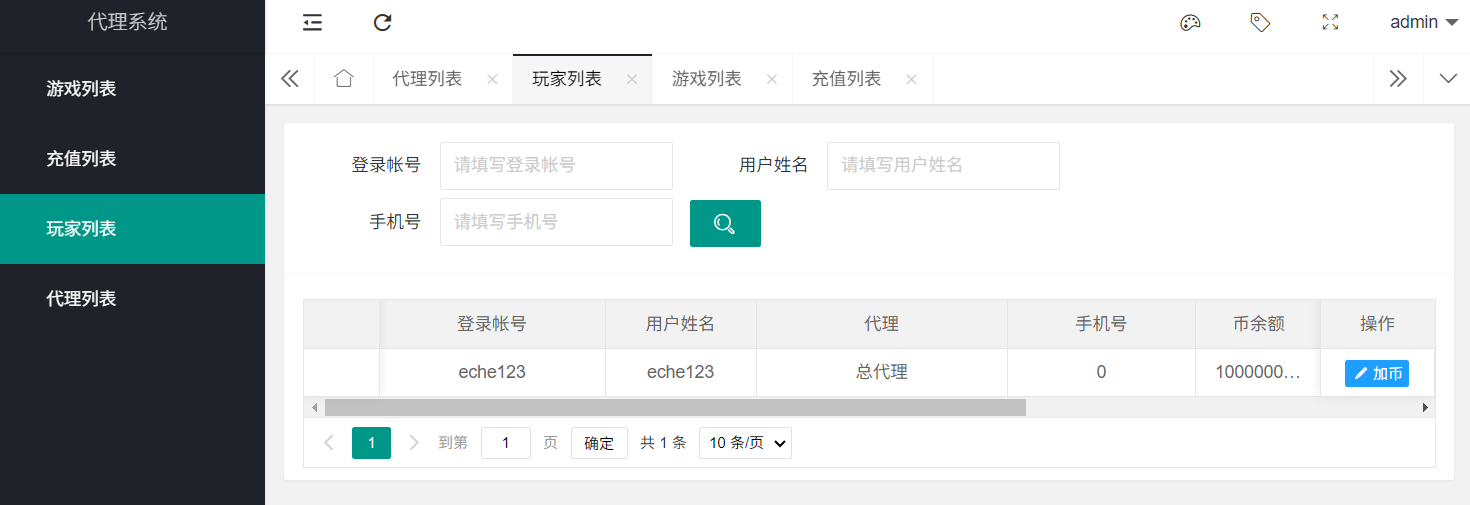Click the refresh page icon

click(x=382, y=23)
